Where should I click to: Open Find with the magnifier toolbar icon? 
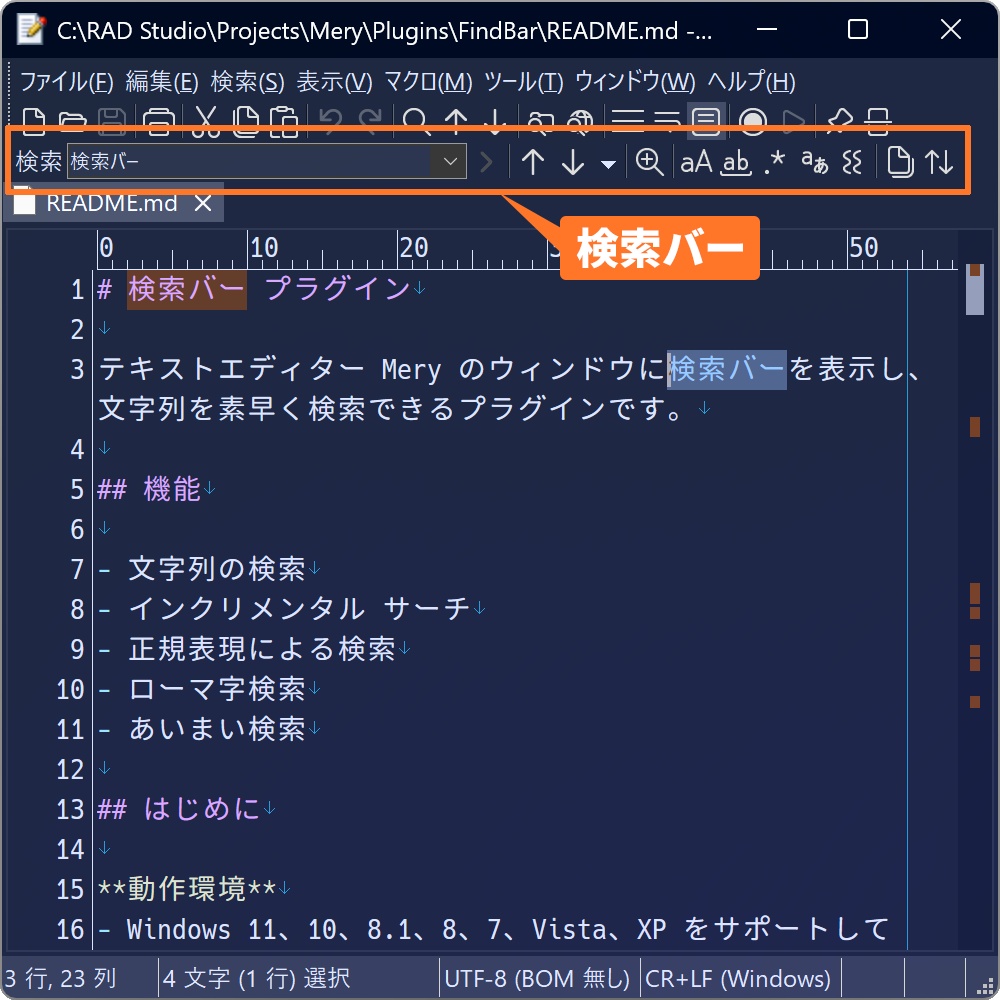click(x=416, y=121)
